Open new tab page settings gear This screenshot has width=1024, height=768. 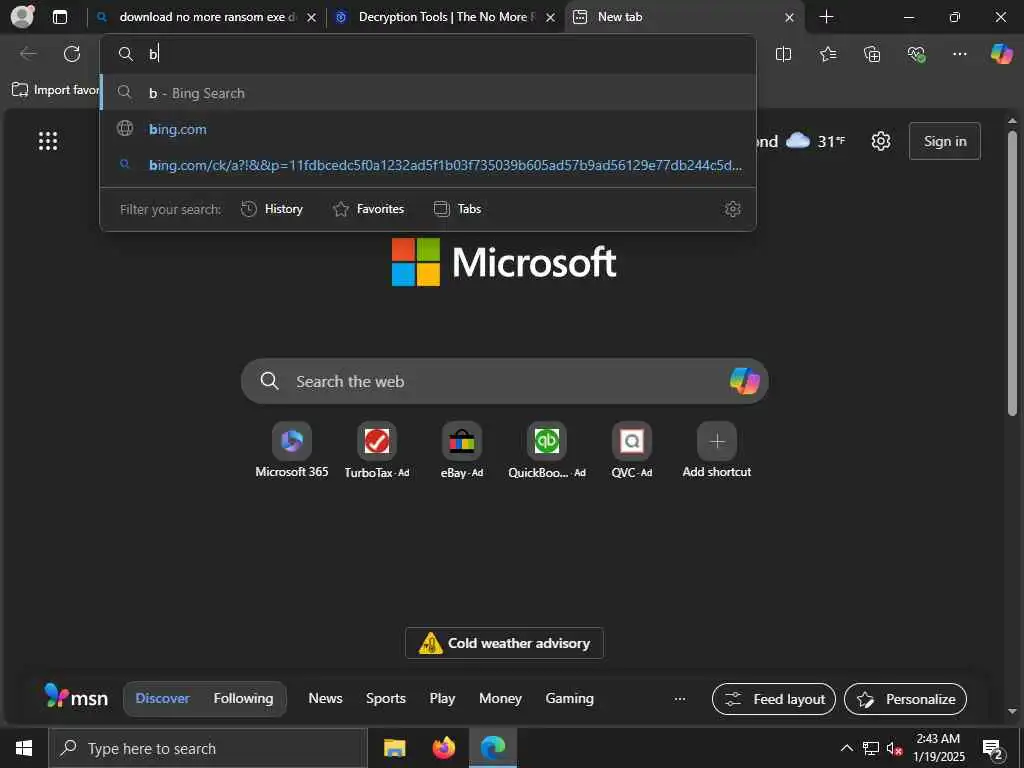pyautogui.click(x=881, y=141)
